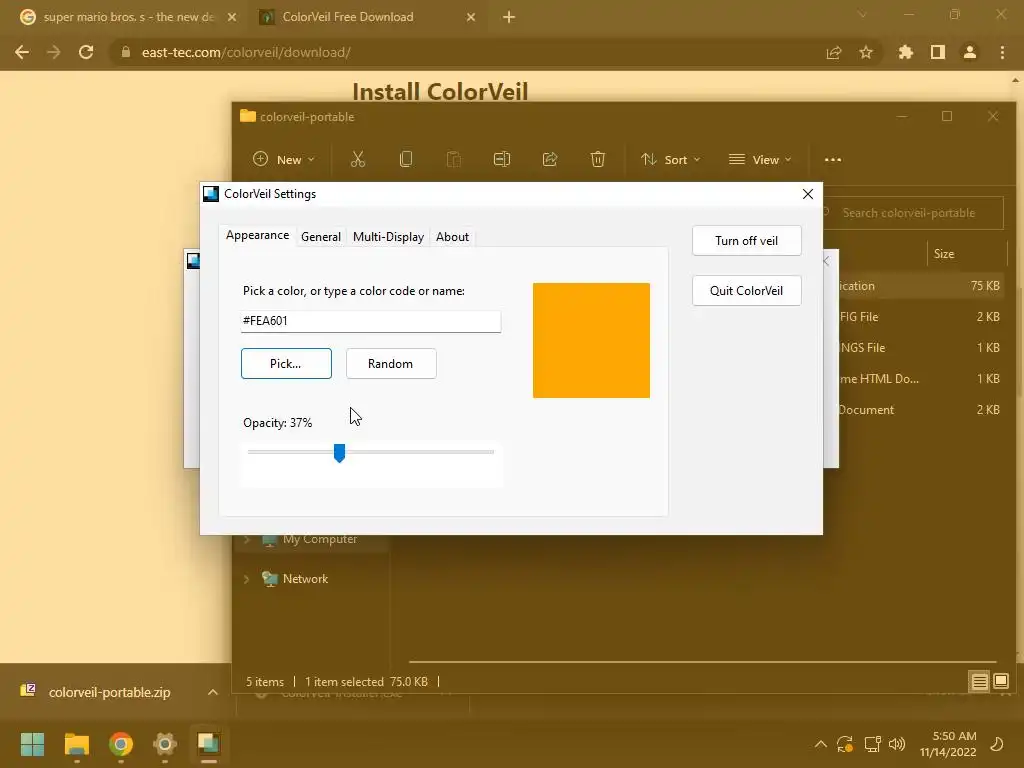Close the ColorVeil Settings dialog
Image resolution: width=1024 pixels, height=768 pixels.
pos(808,194)
